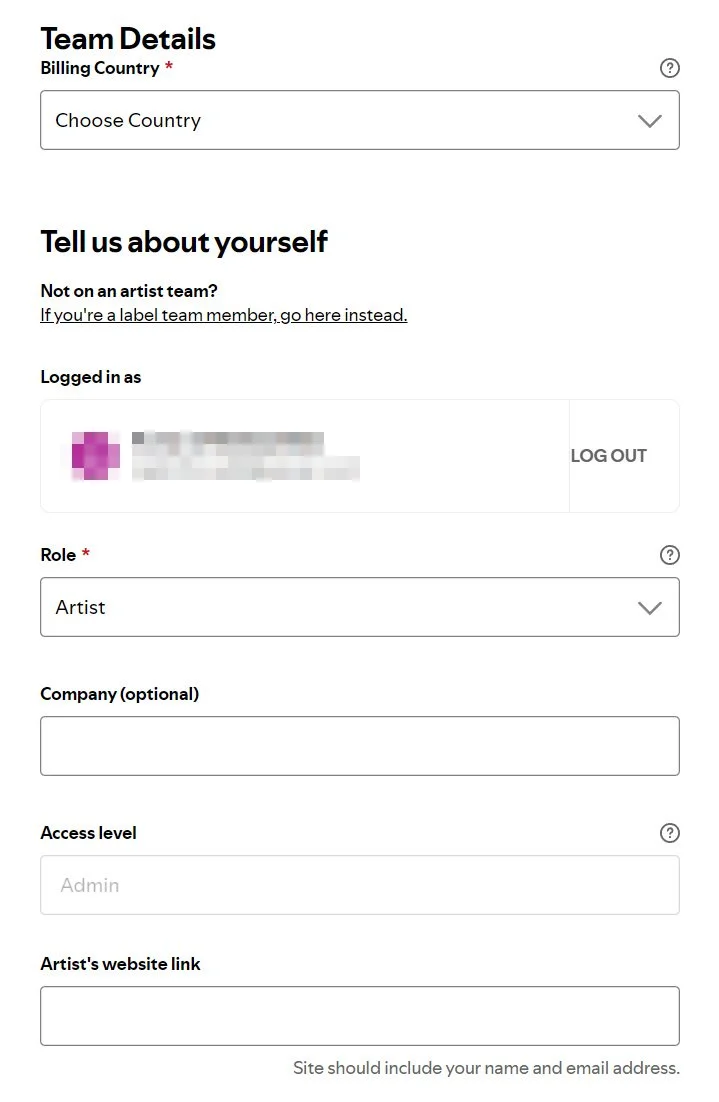Click the Billing Country label text
This screenshot has width=719, height=1102.
100,68
